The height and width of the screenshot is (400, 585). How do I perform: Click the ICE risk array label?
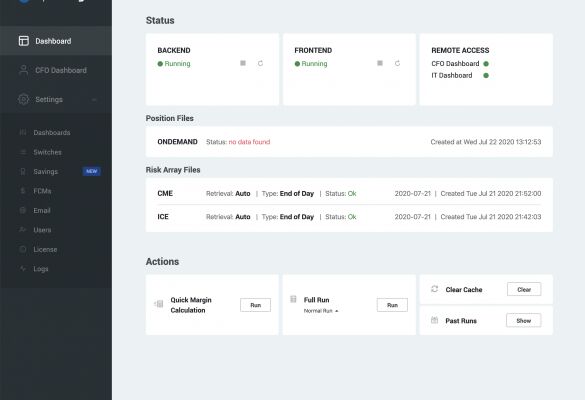(x=163, y=217)
